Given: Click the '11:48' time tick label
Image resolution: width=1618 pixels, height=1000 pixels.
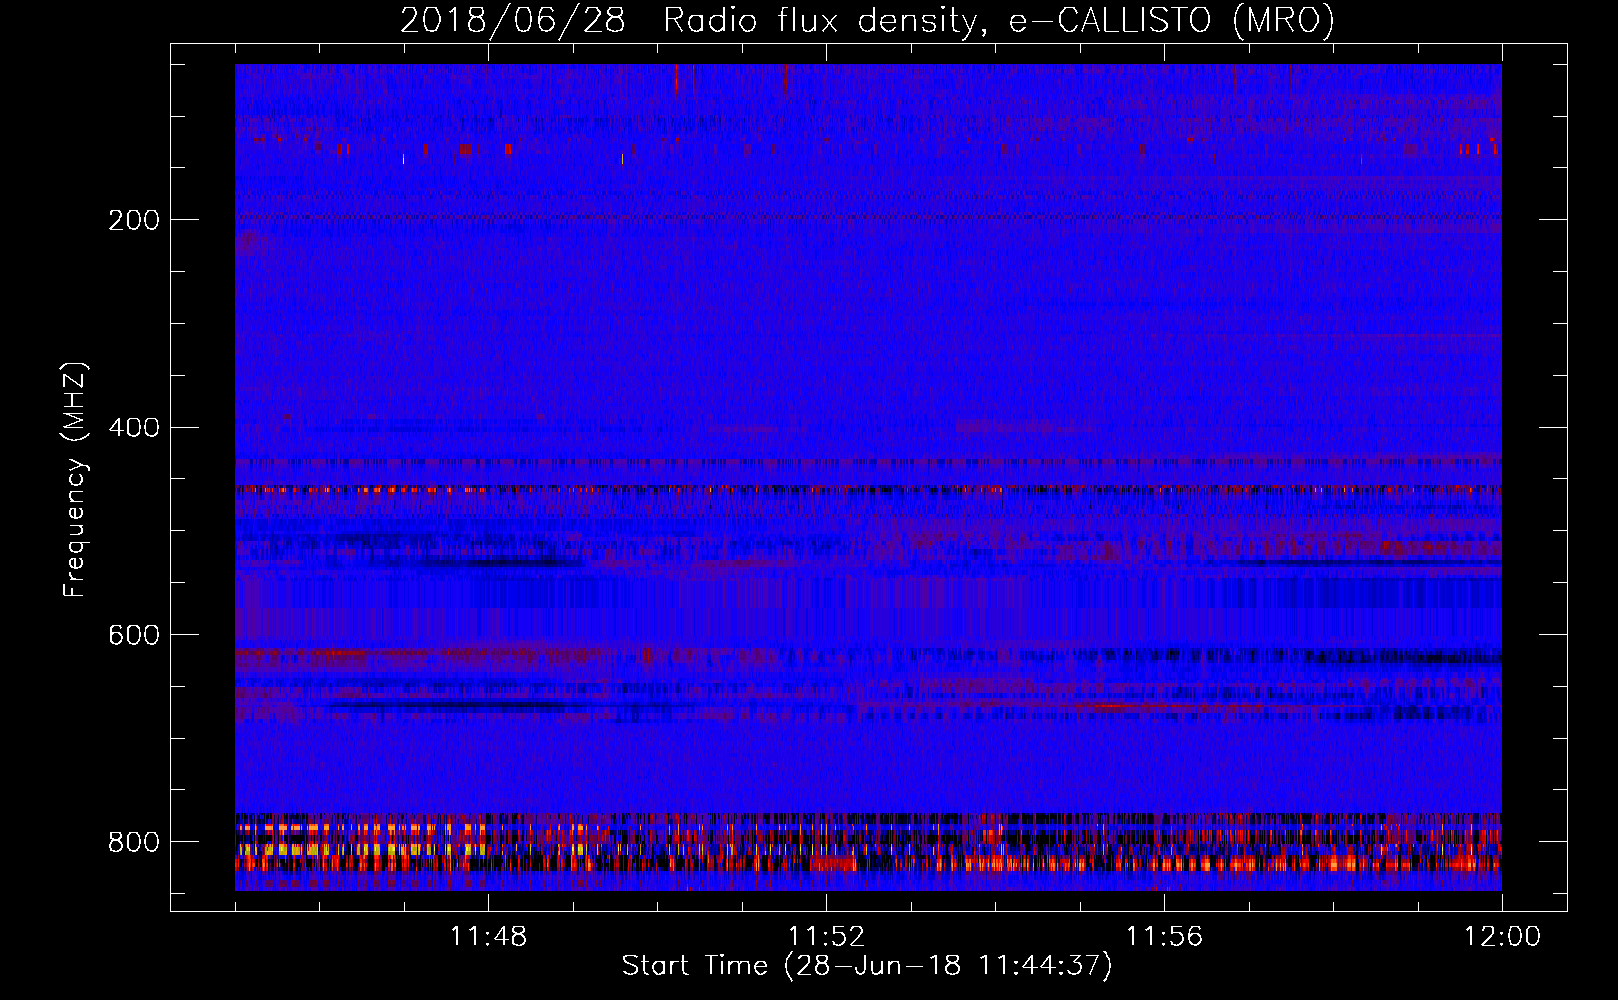Looking at the screenshot, I should (x=488, y=936).
